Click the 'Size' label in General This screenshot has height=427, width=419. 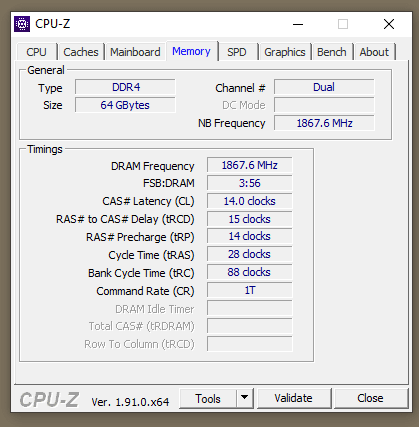(53, 105)
